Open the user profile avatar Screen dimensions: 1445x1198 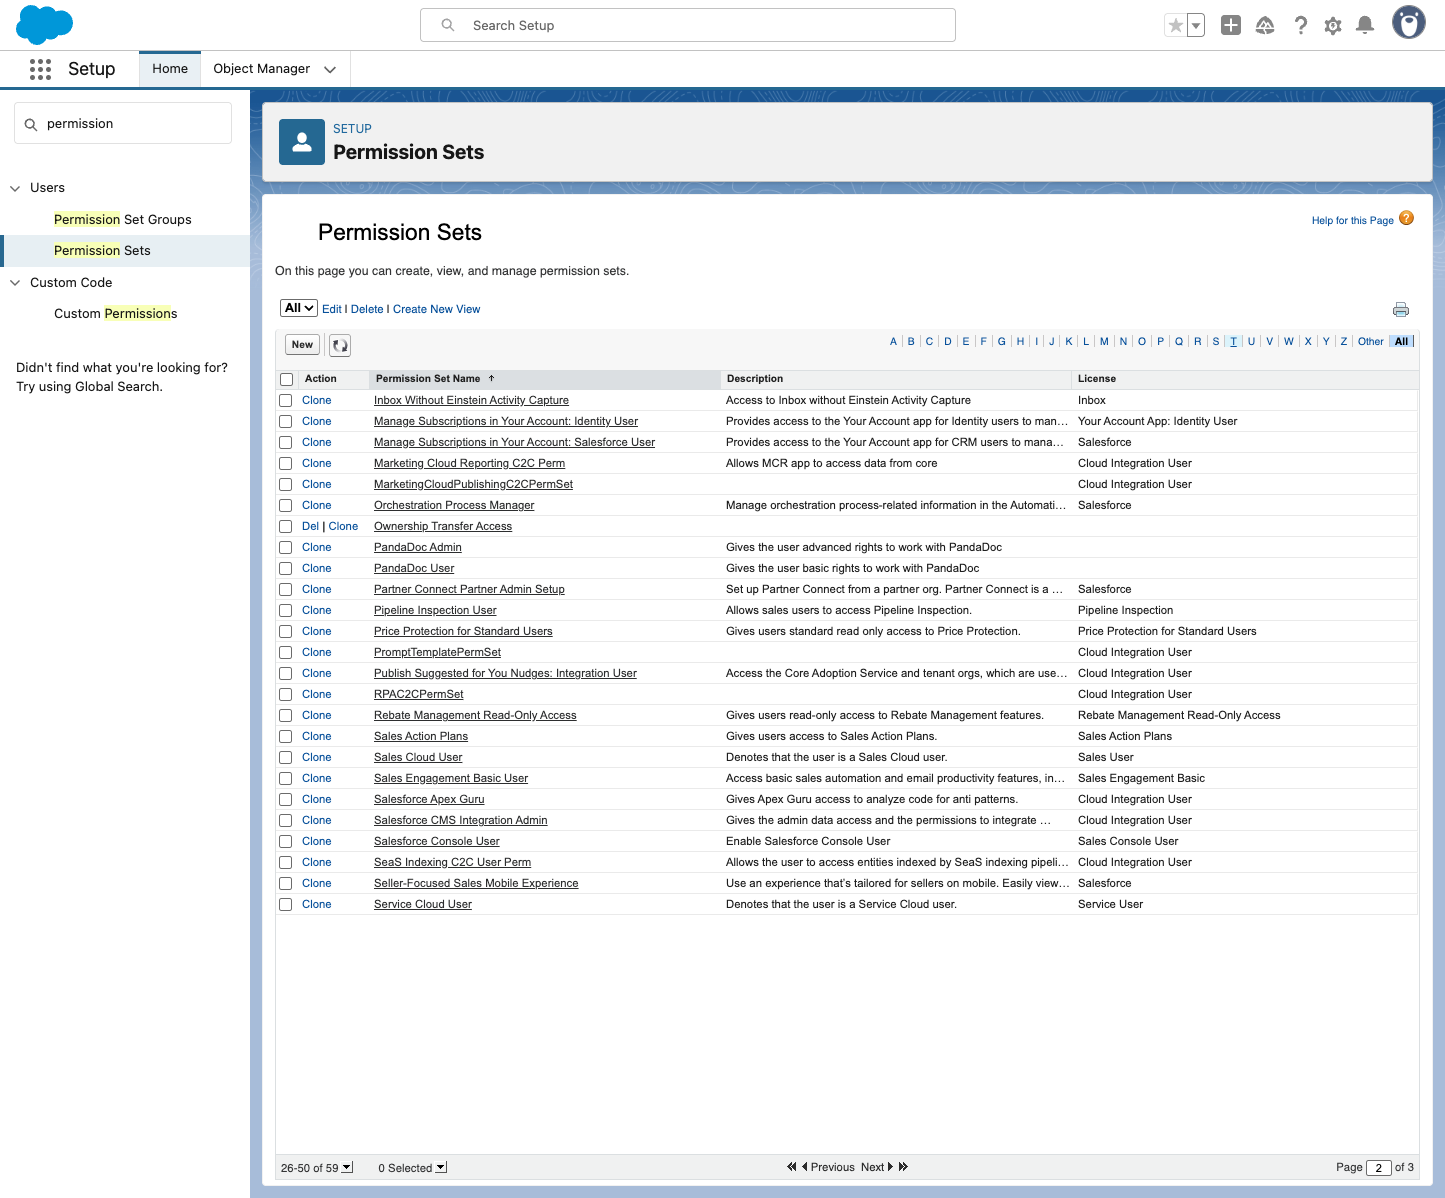tap(1409, 23)
